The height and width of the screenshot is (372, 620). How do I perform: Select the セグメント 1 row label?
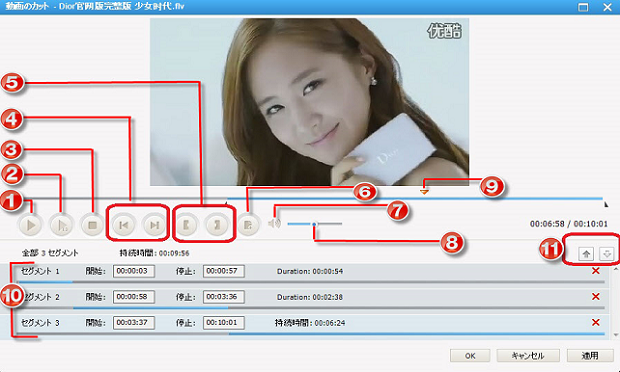coord(40,271)
